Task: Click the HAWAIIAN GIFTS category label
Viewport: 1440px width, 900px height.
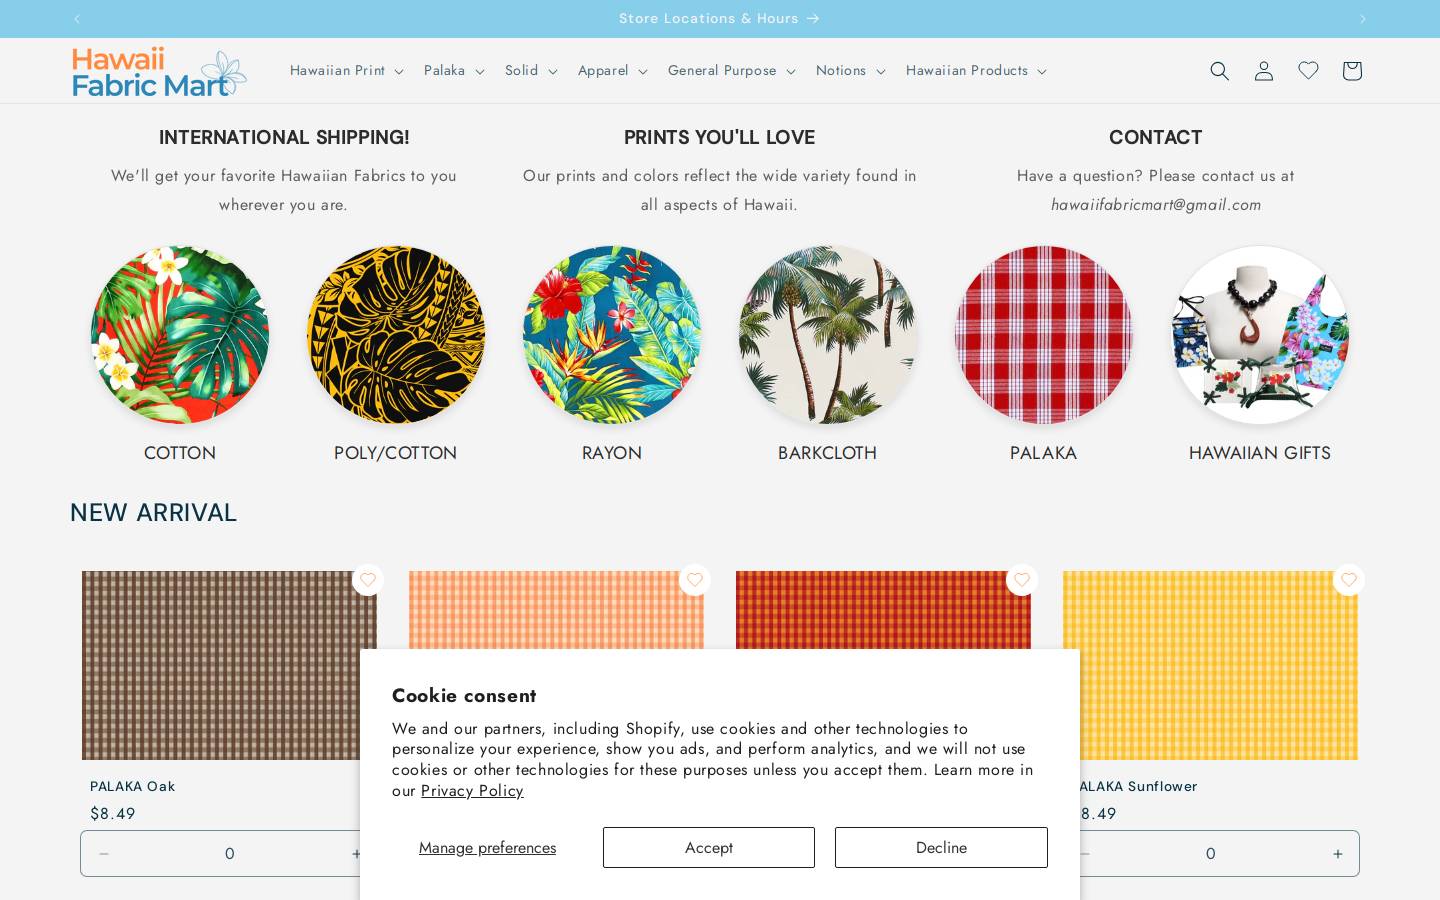Action: [1260, 453]
